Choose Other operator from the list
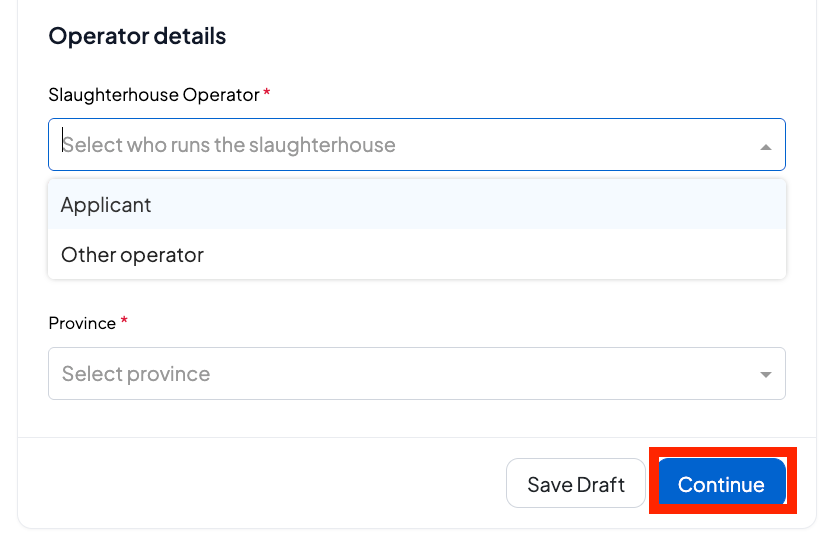The image size is (832, 536). (417, 255)
